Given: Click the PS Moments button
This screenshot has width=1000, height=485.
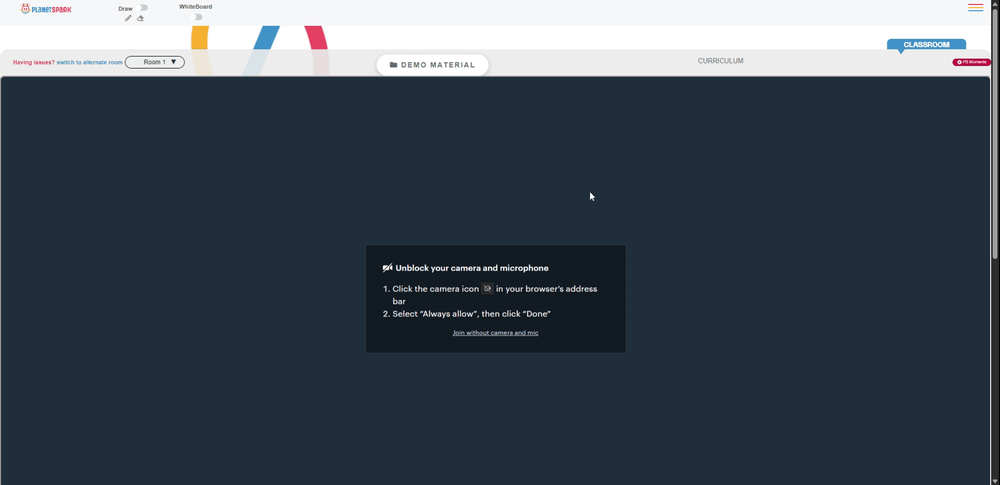Looking at the screenshot, I should (x=972, y=62).
